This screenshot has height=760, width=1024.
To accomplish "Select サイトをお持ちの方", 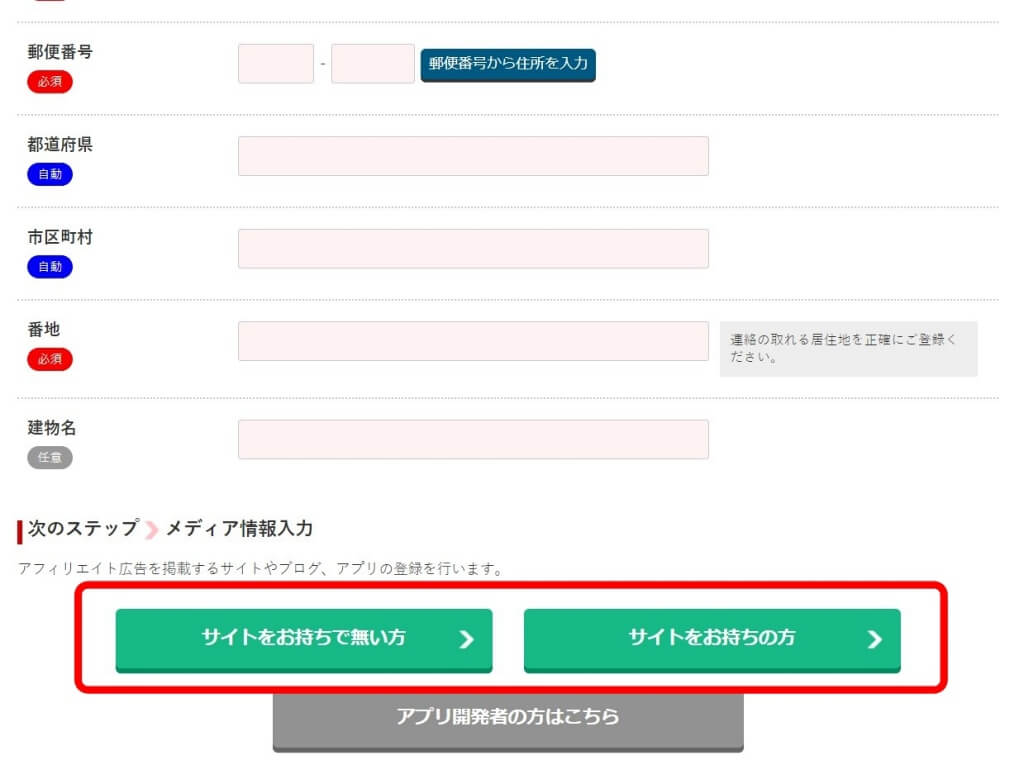I will [712, 640].
